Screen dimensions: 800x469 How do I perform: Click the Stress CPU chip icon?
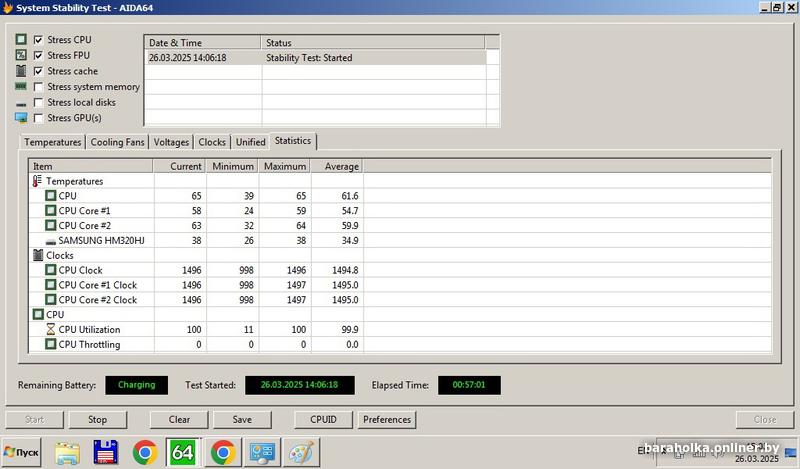click(21, 39)
